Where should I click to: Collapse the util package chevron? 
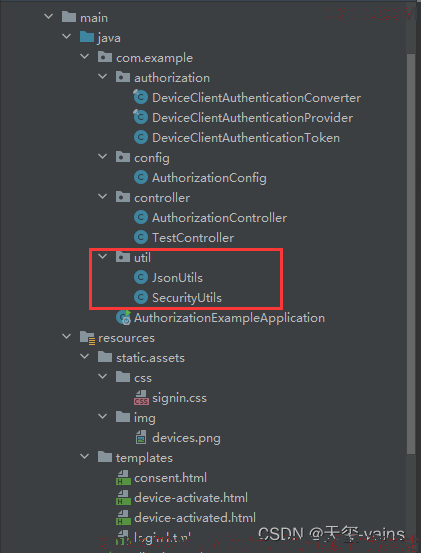click(103, 257)
